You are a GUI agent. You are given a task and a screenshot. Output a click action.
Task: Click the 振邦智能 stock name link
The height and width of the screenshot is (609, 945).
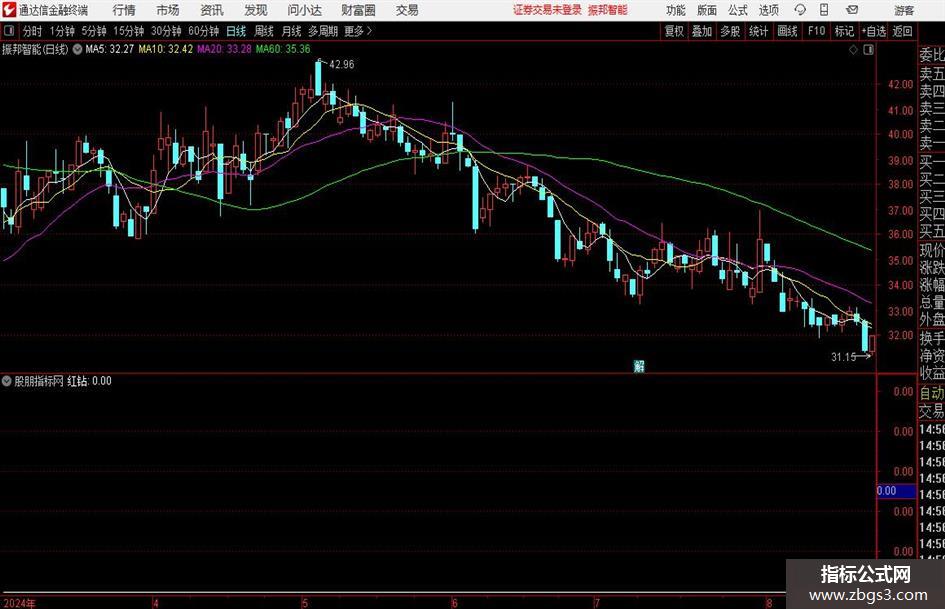[x=608, y=10]
